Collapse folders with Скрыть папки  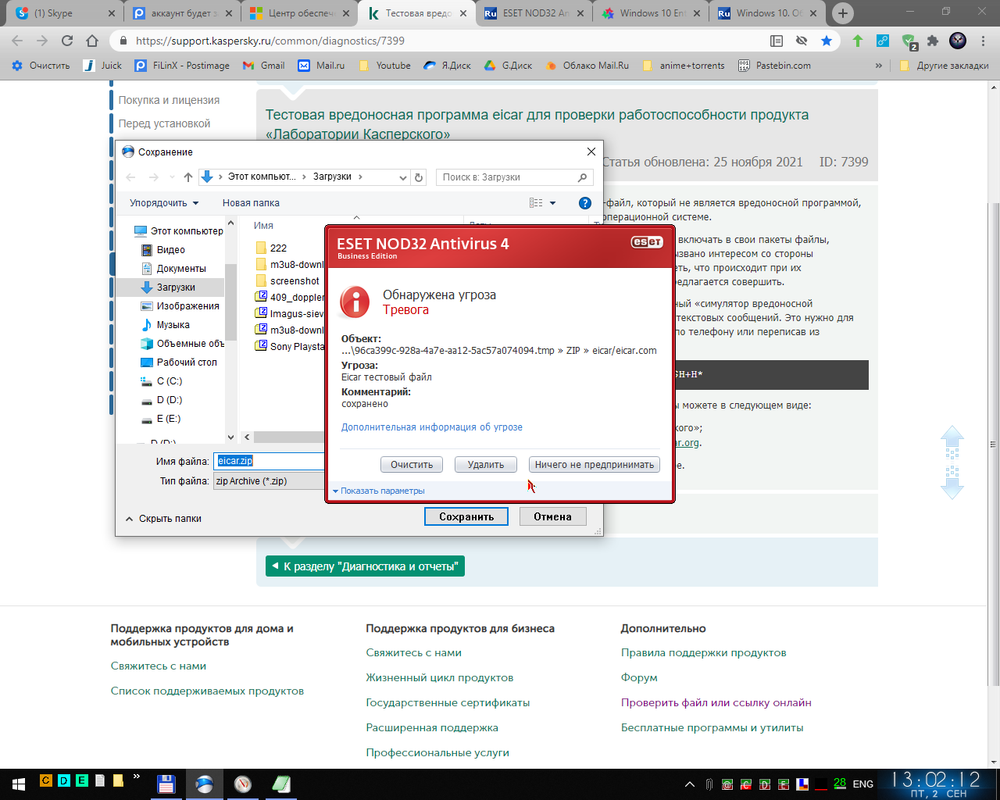click(x=164, y=519)
